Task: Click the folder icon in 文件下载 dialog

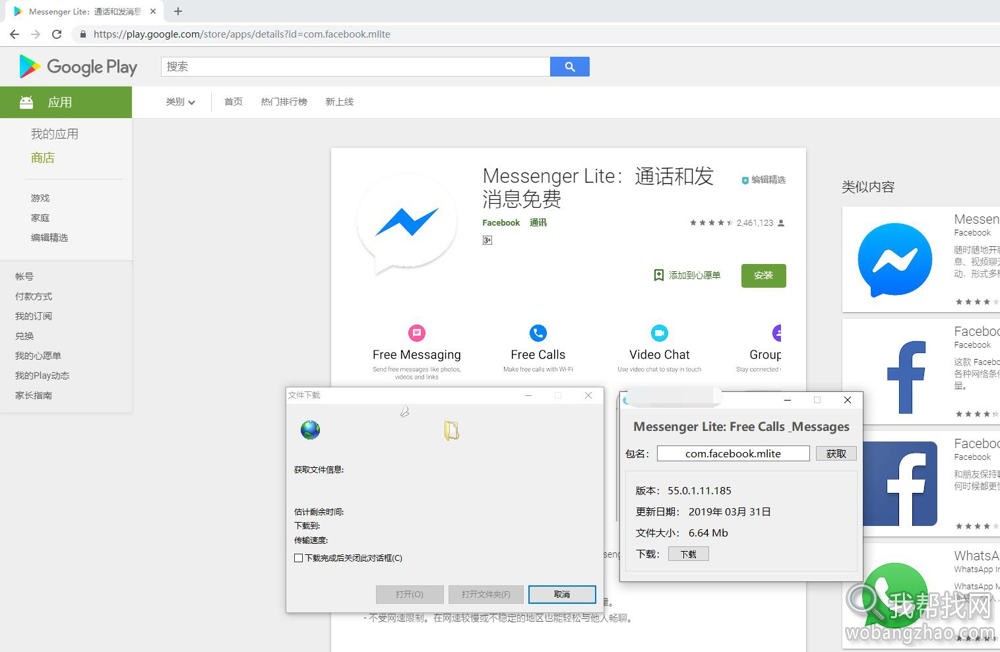Action: (452, 431)
